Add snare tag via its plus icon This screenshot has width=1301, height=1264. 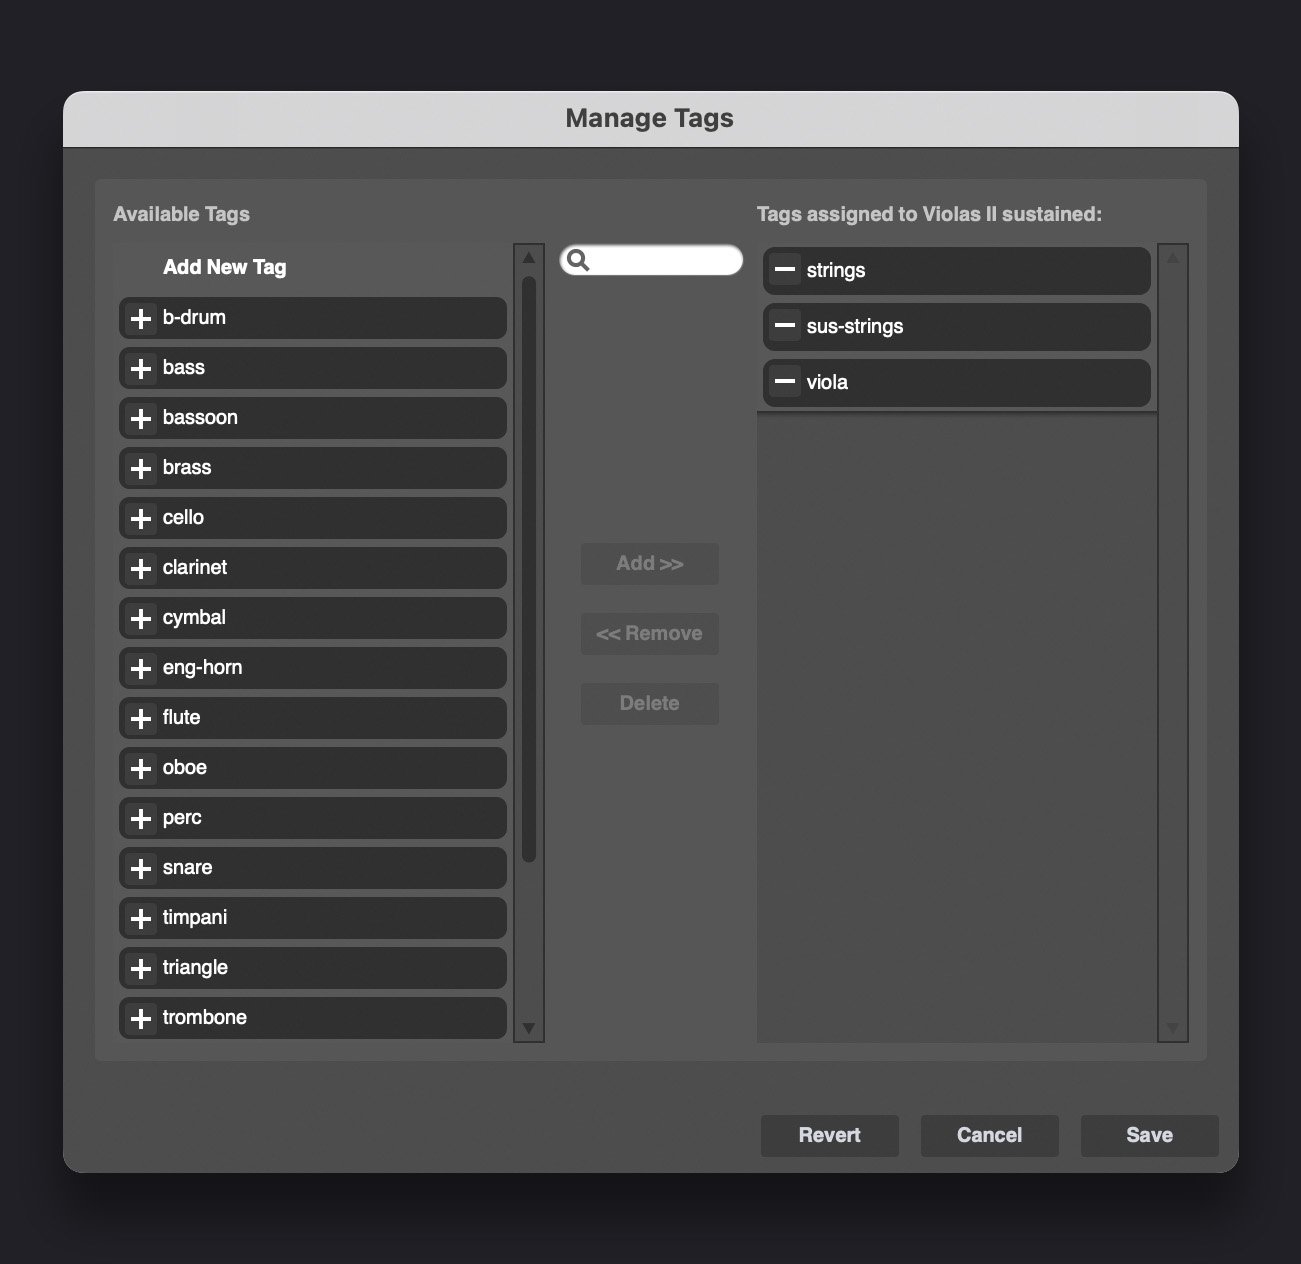[x=141, y=868]
